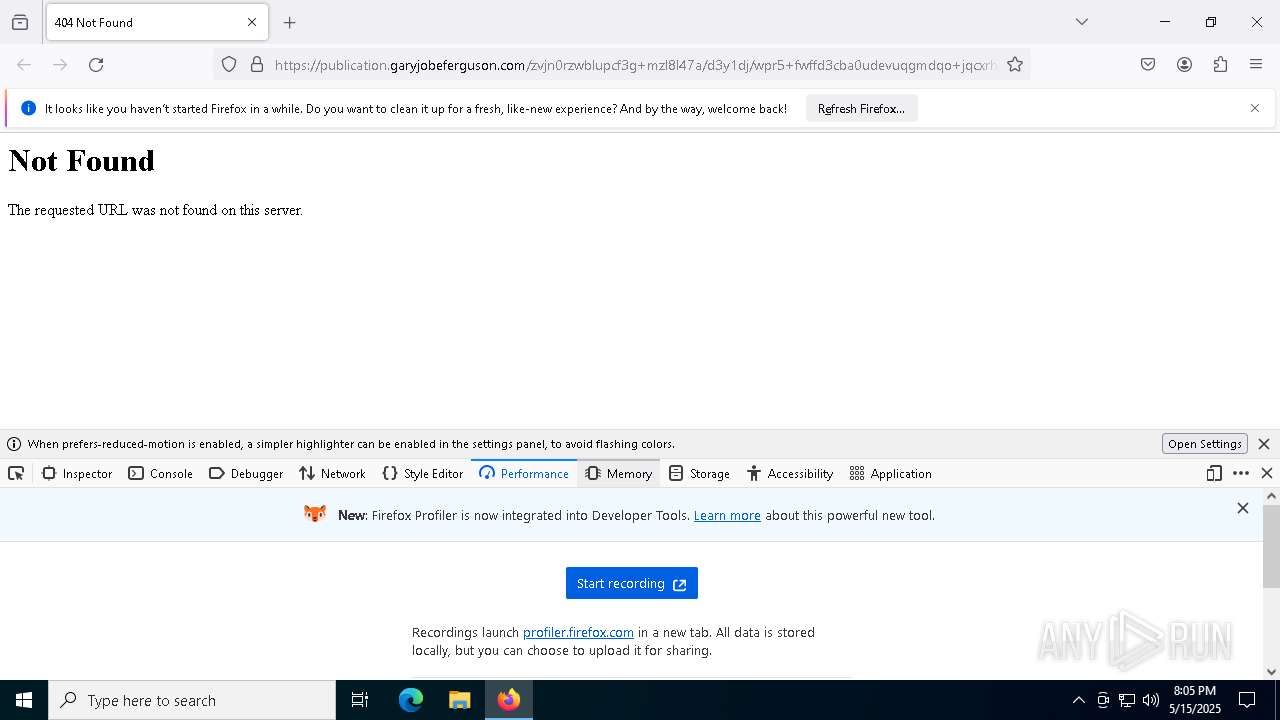The height and width of the screenshot is (720, 1280).
Task: Open the Extensions puzzle icon
Action: click(1220, 65)
